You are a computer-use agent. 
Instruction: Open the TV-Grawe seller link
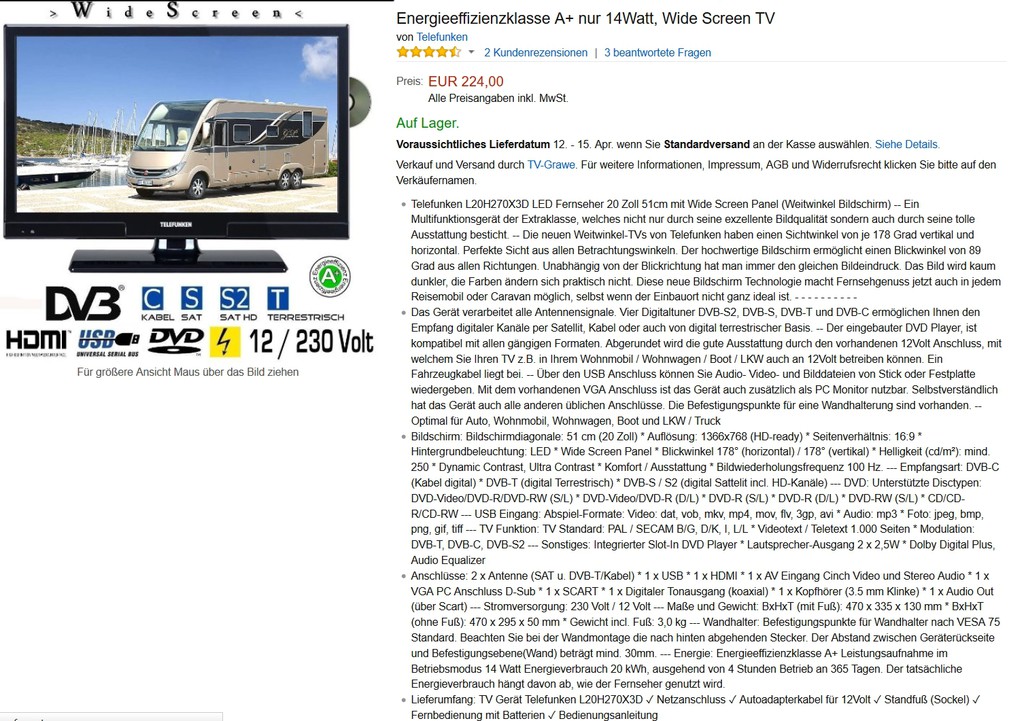click(x=551, y=165)
